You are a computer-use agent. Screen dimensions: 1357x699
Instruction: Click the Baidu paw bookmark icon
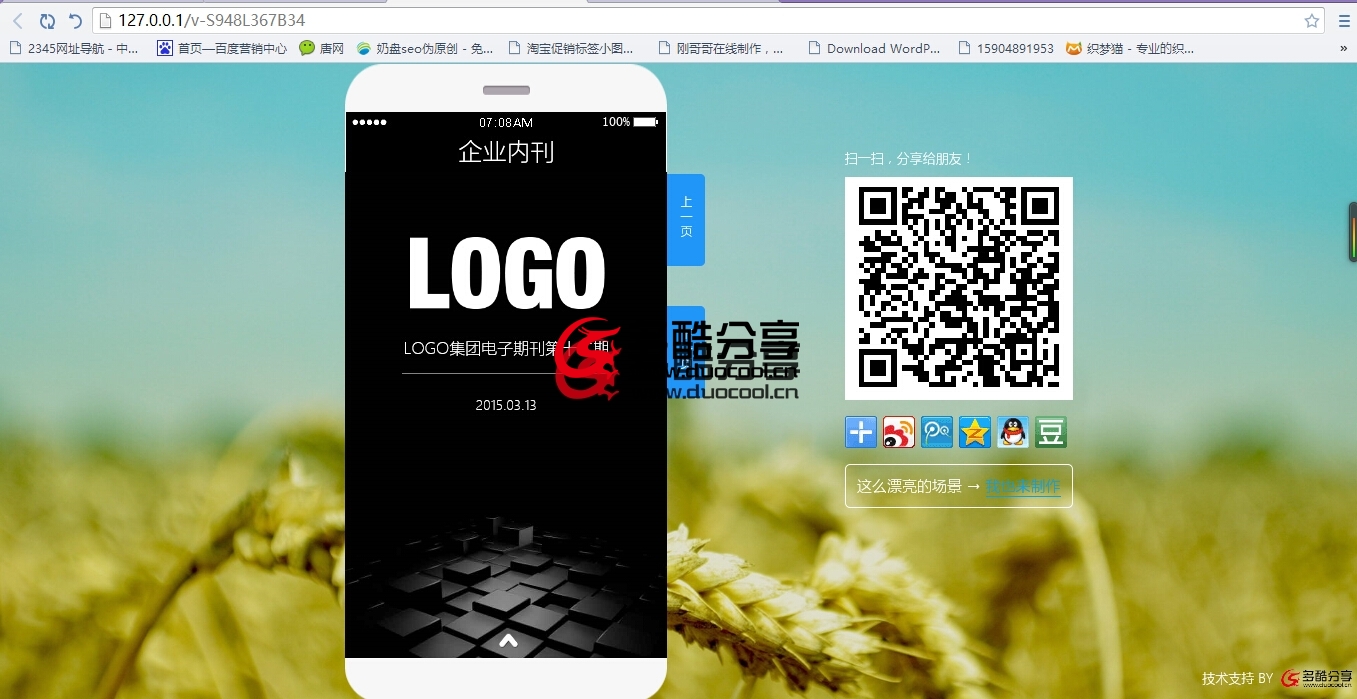pos(165,48)
